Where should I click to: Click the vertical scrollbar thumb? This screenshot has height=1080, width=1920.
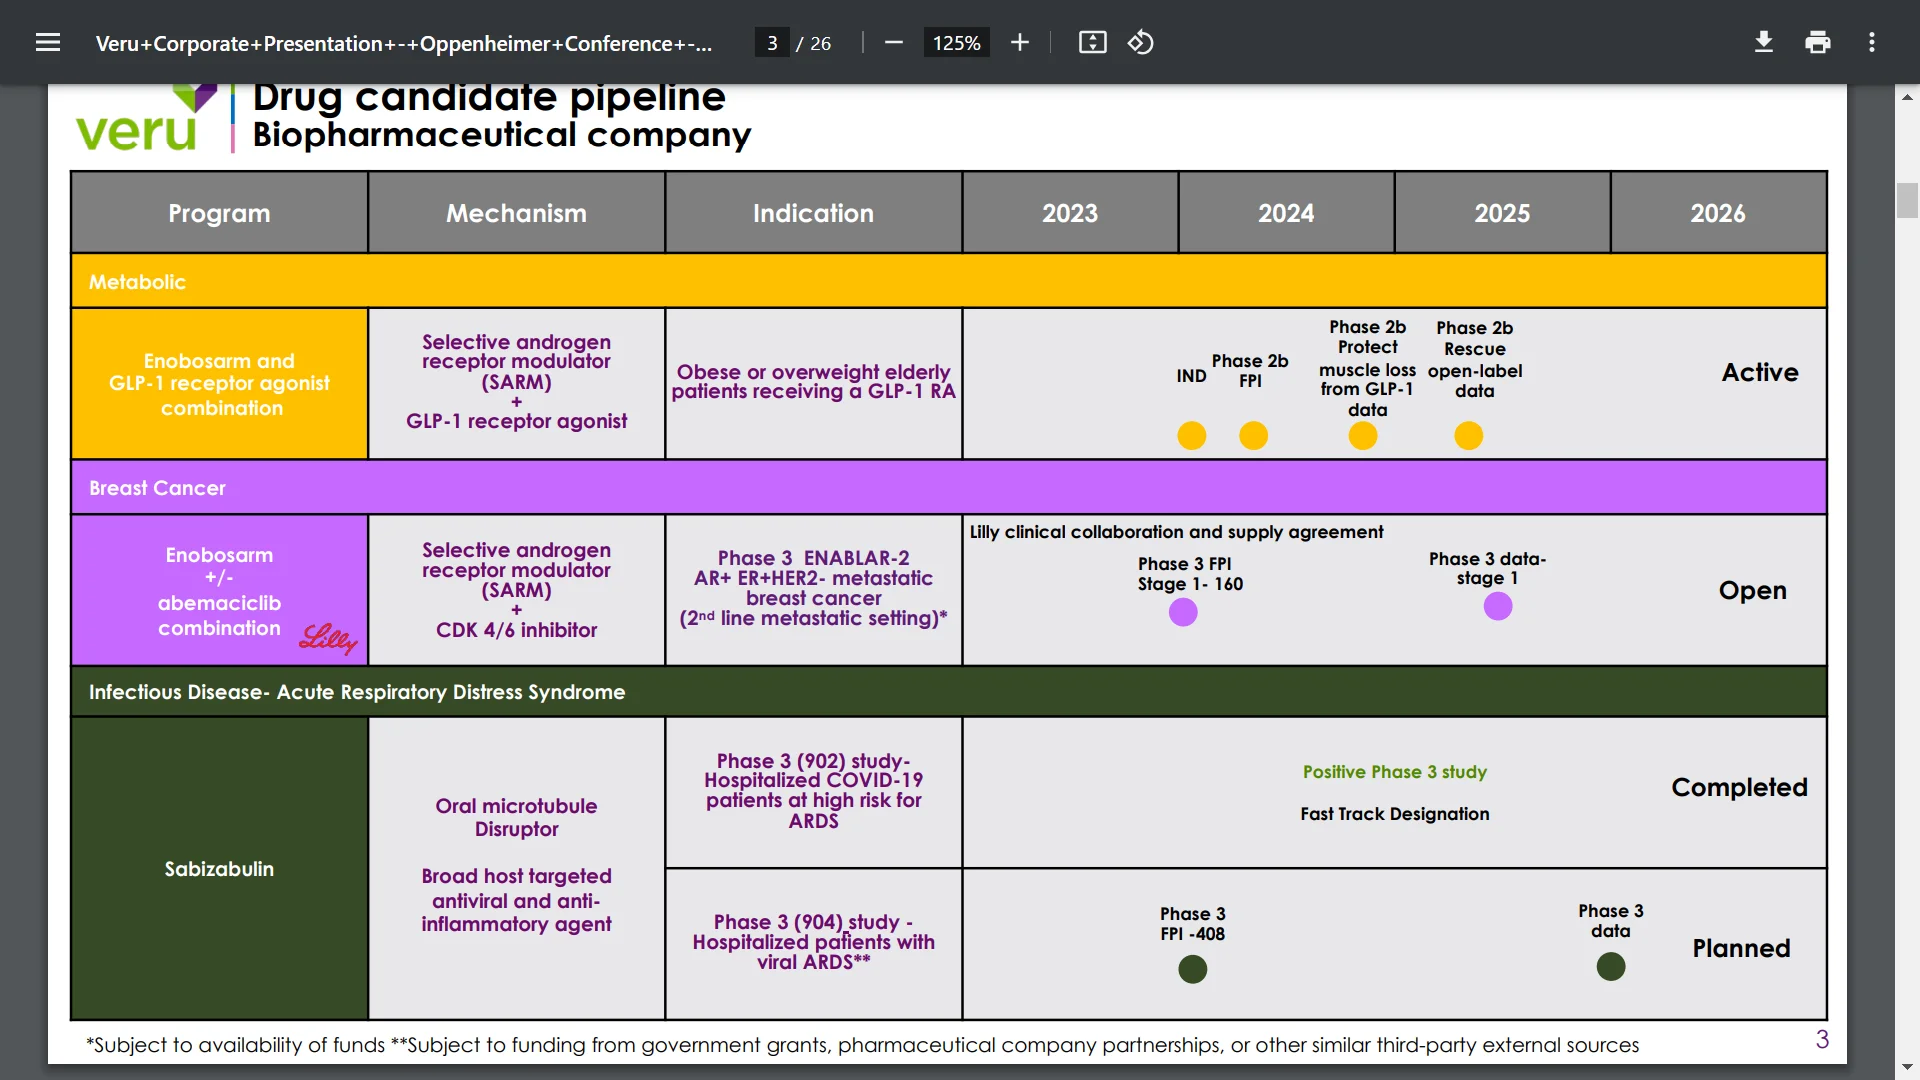(x=1907, y=200)
